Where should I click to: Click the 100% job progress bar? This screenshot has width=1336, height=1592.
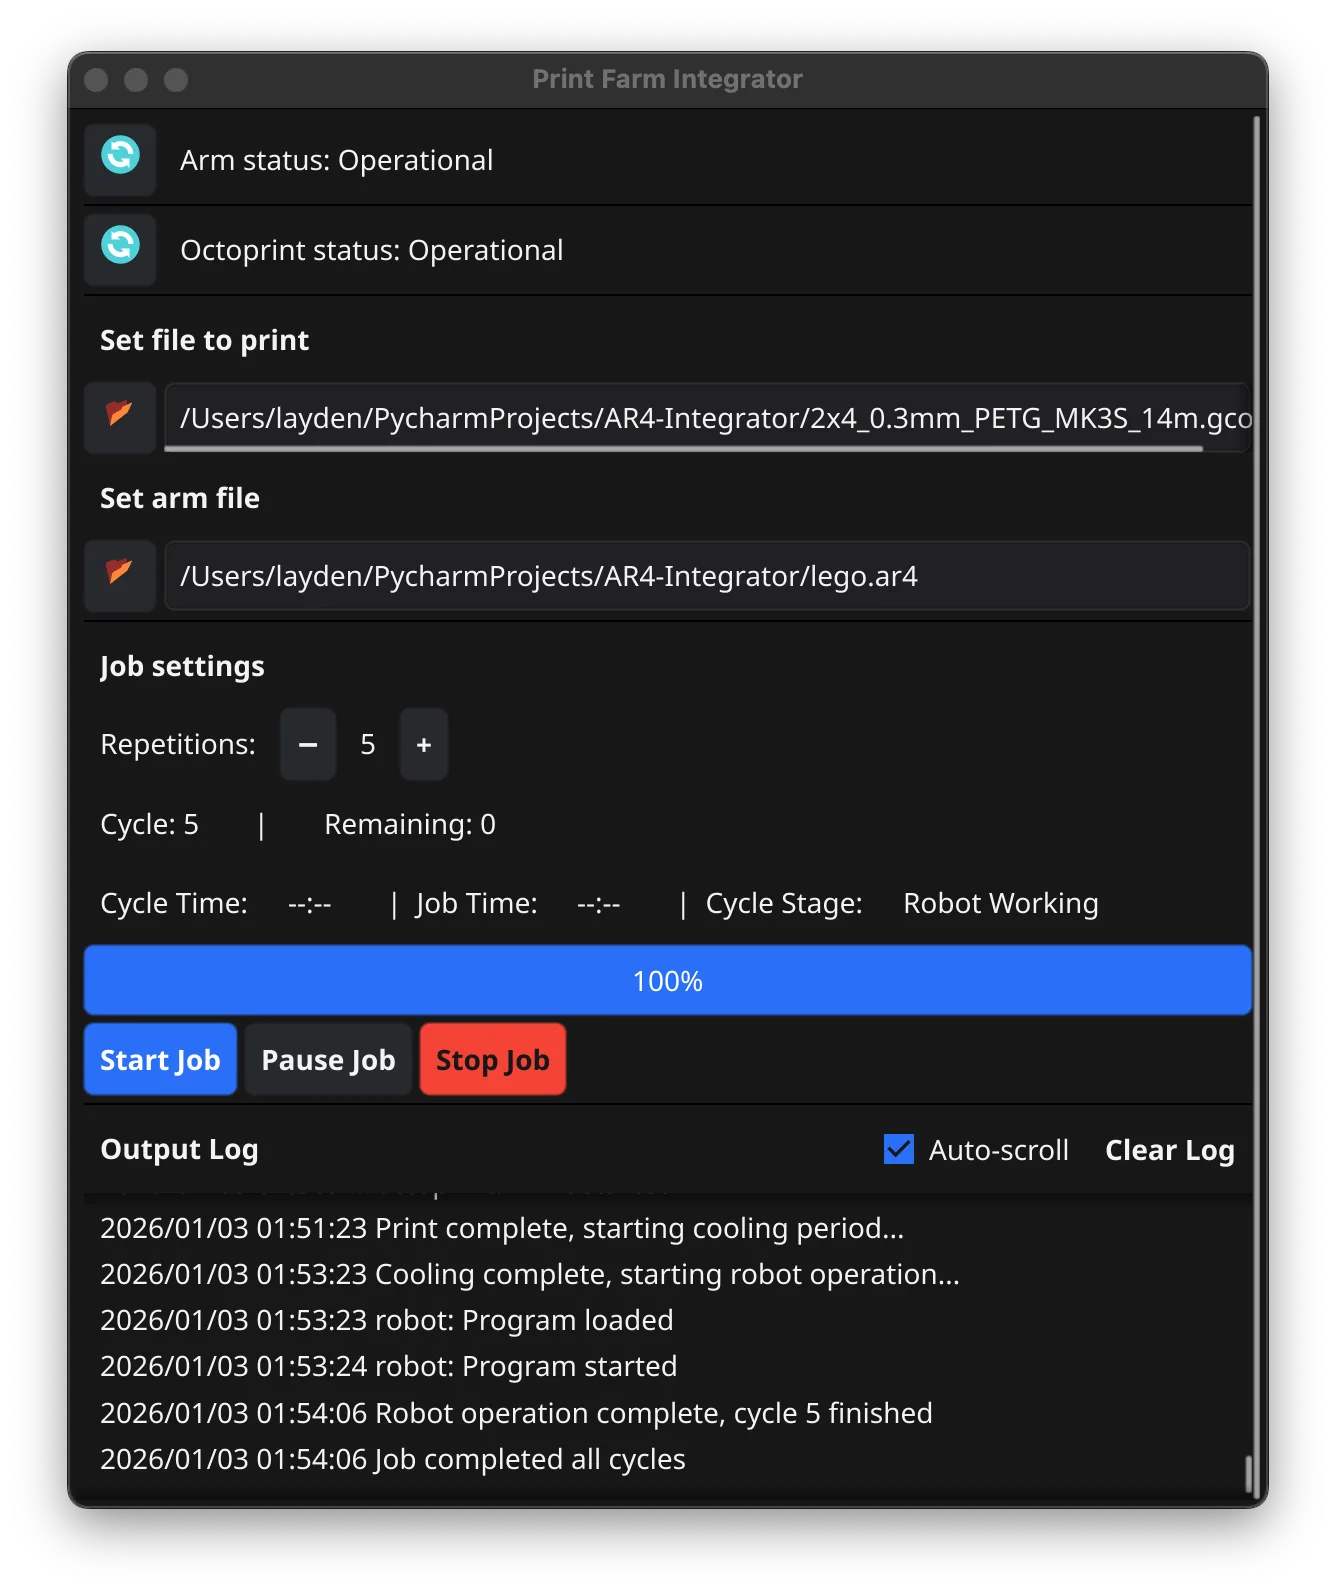point(667,980)
